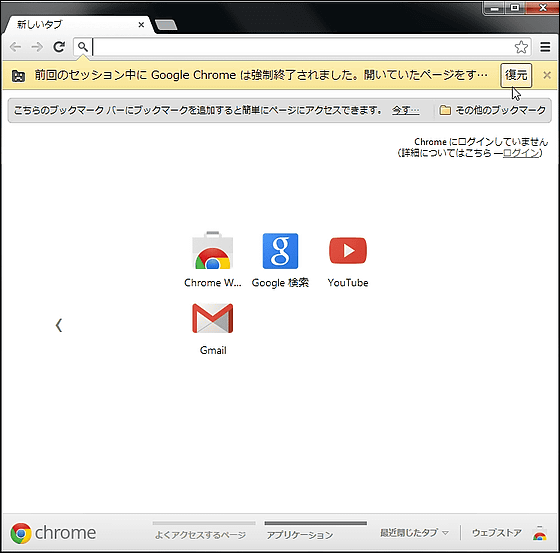Expand 最近閉じたタブ dropdown
560x553 pixels.
(414, 533)
